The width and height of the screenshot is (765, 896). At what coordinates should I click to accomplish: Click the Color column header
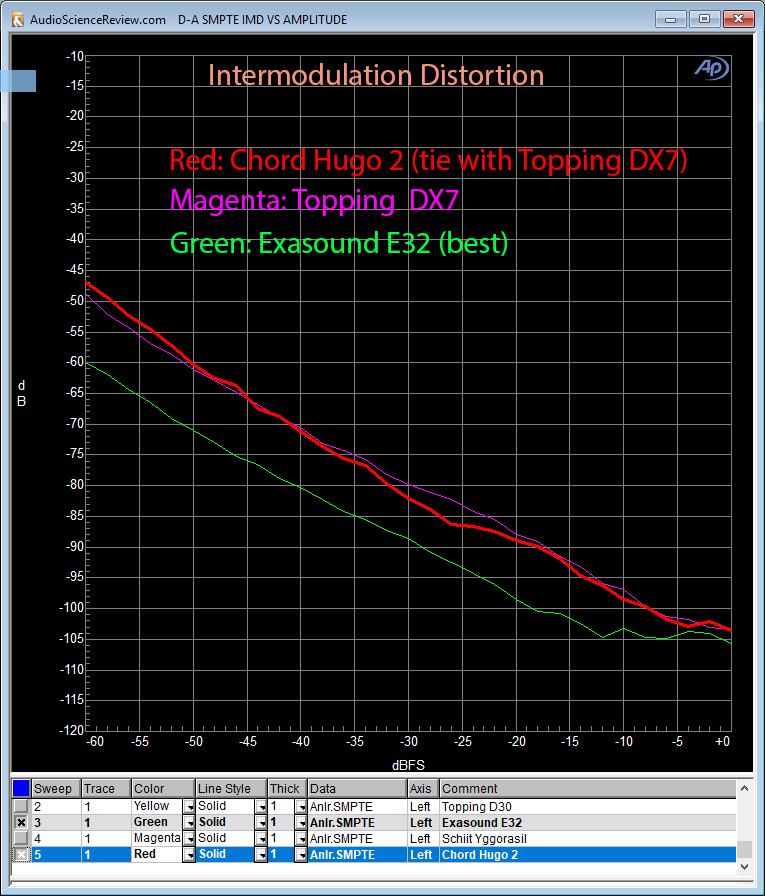click(163, 789)
